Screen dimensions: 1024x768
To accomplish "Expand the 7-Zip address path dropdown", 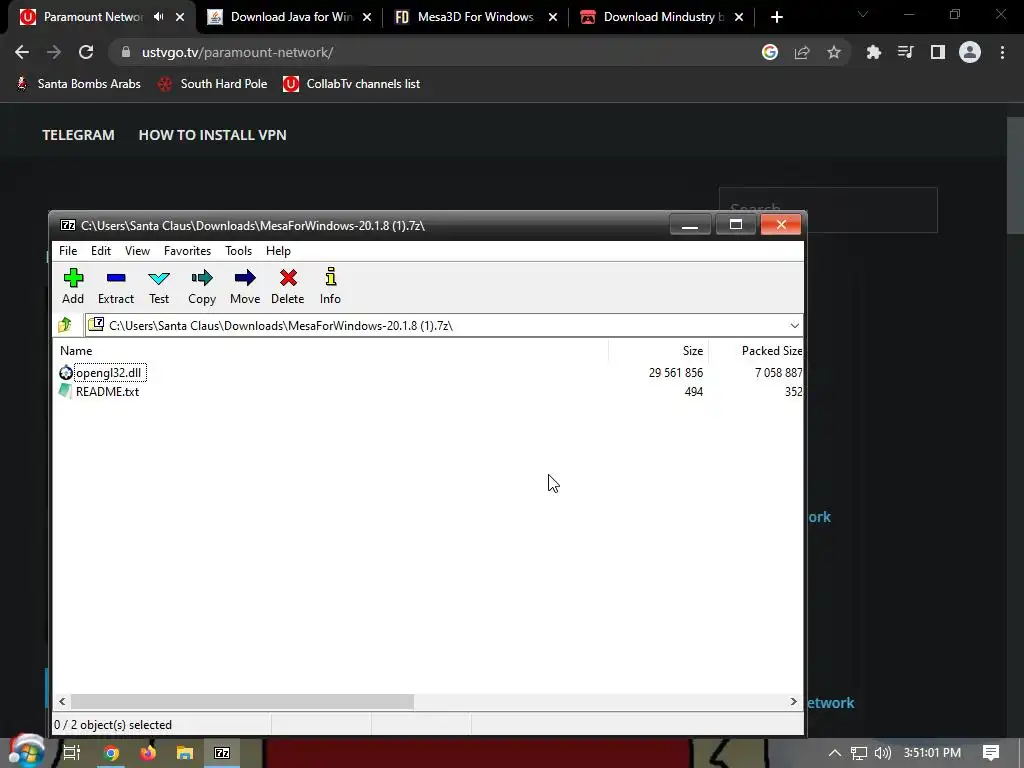I will tap(794, 325).
